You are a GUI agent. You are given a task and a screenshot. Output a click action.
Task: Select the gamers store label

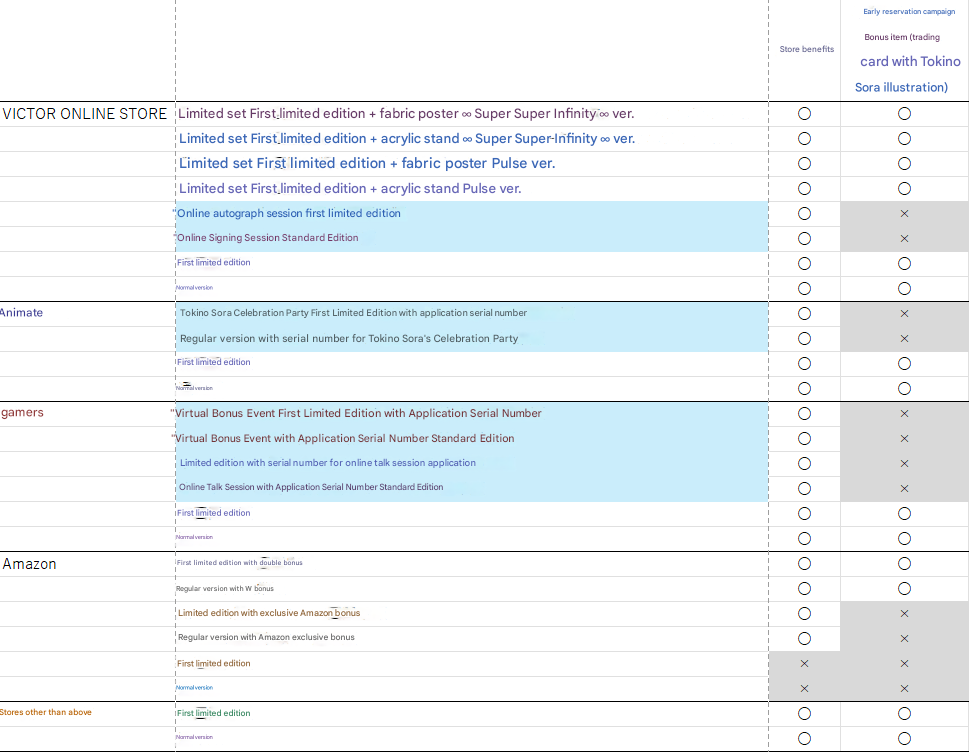pyautogui.click(x=22, y=412)
